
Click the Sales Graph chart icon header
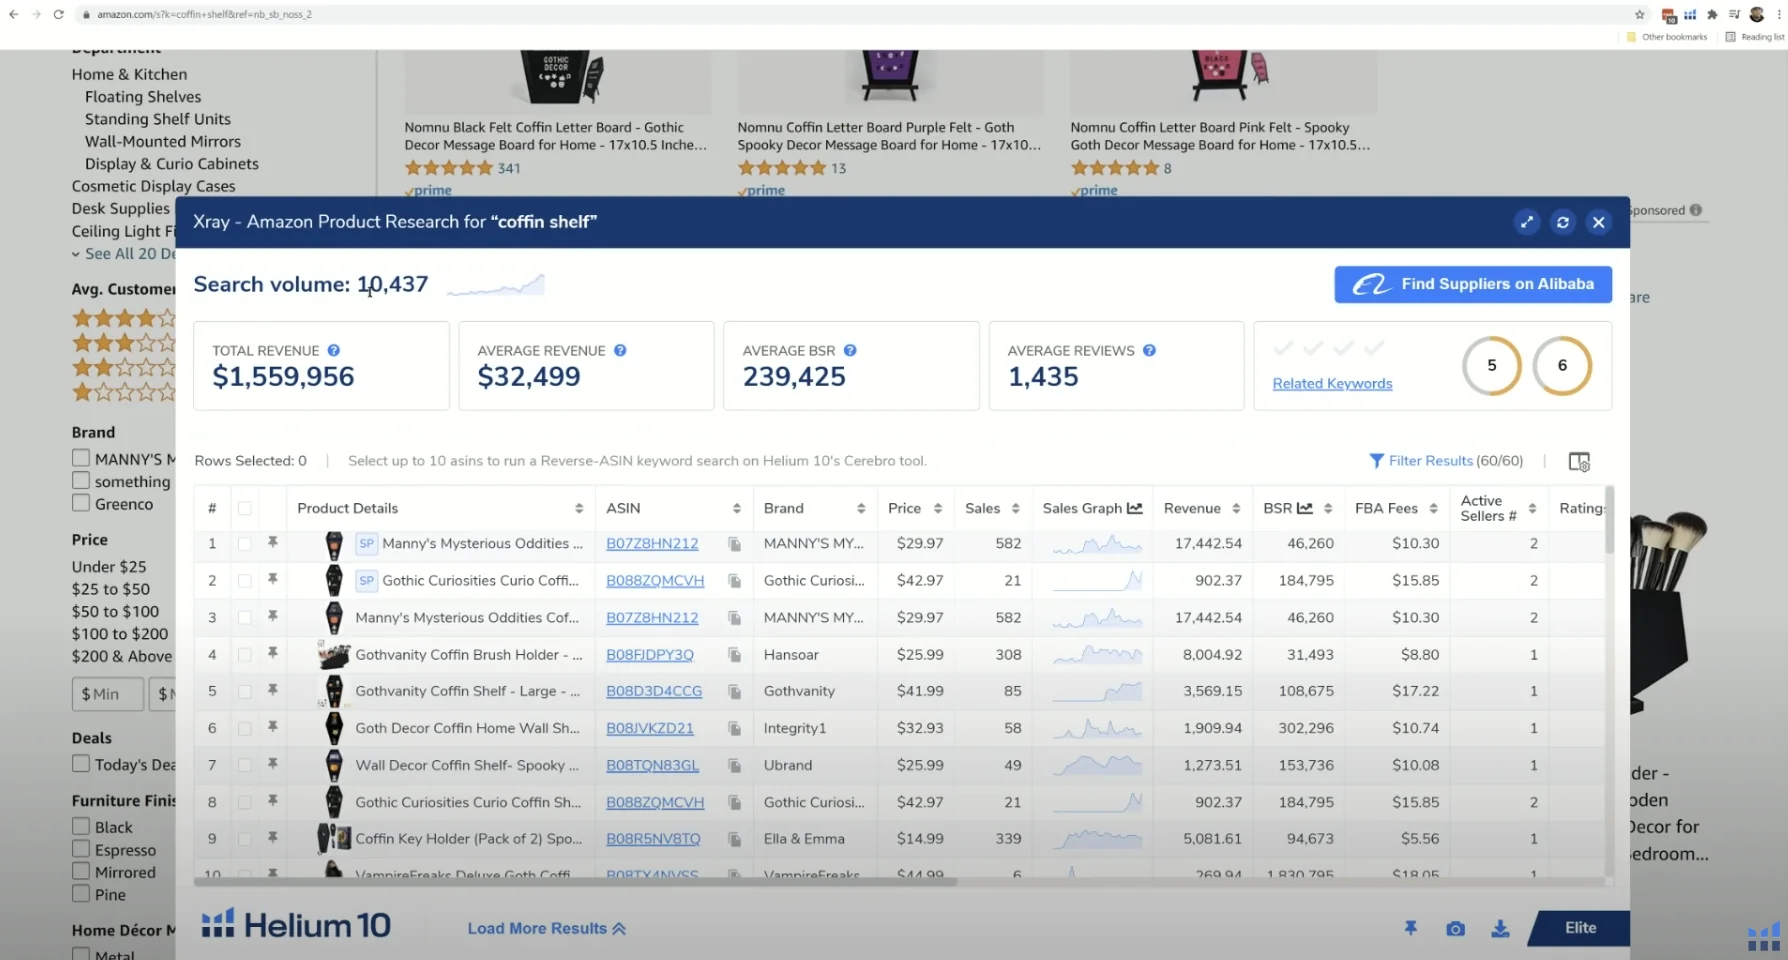tap(1135, 508)
